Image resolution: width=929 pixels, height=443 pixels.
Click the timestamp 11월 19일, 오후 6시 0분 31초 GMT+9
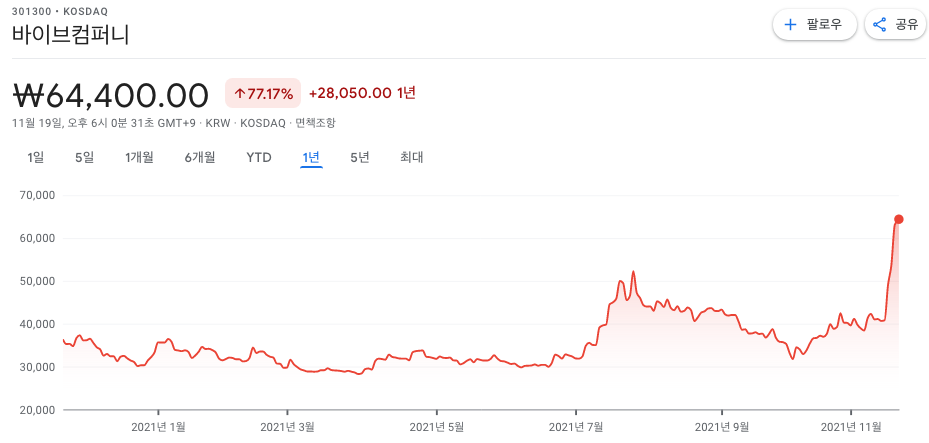[x=105, y=123]
